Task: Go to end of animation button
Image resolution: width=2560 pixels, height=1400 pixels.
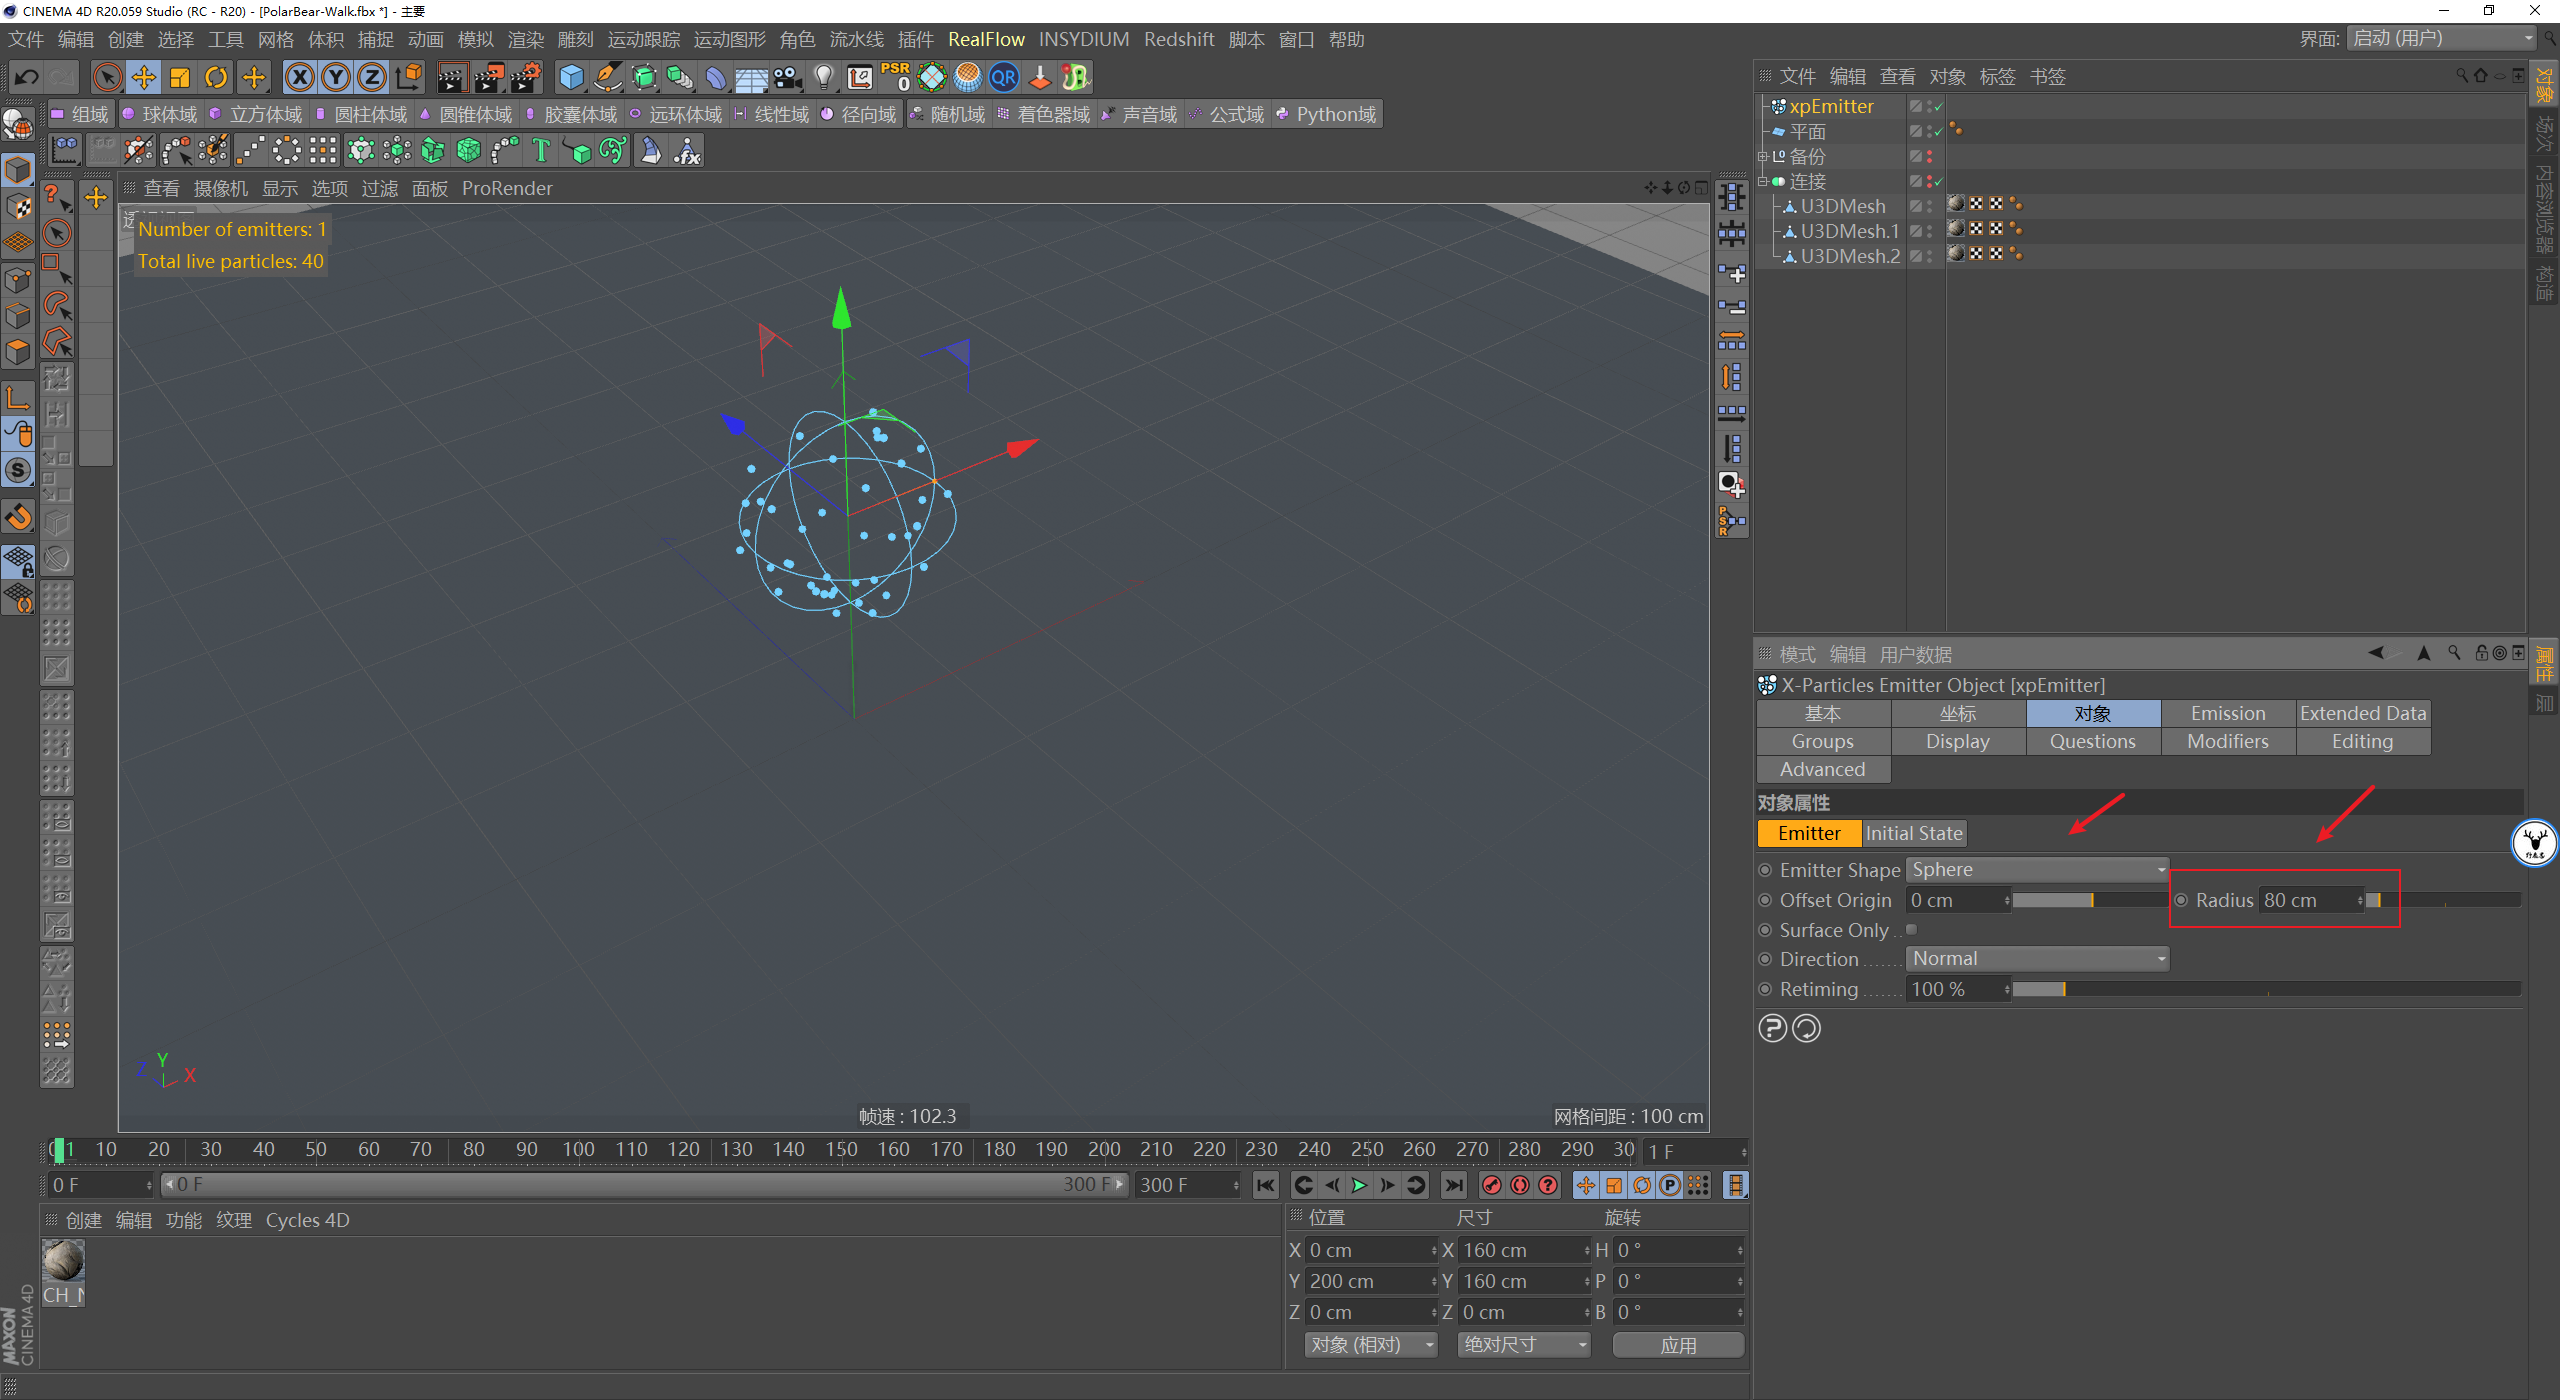Action: click(1454, 1185)
